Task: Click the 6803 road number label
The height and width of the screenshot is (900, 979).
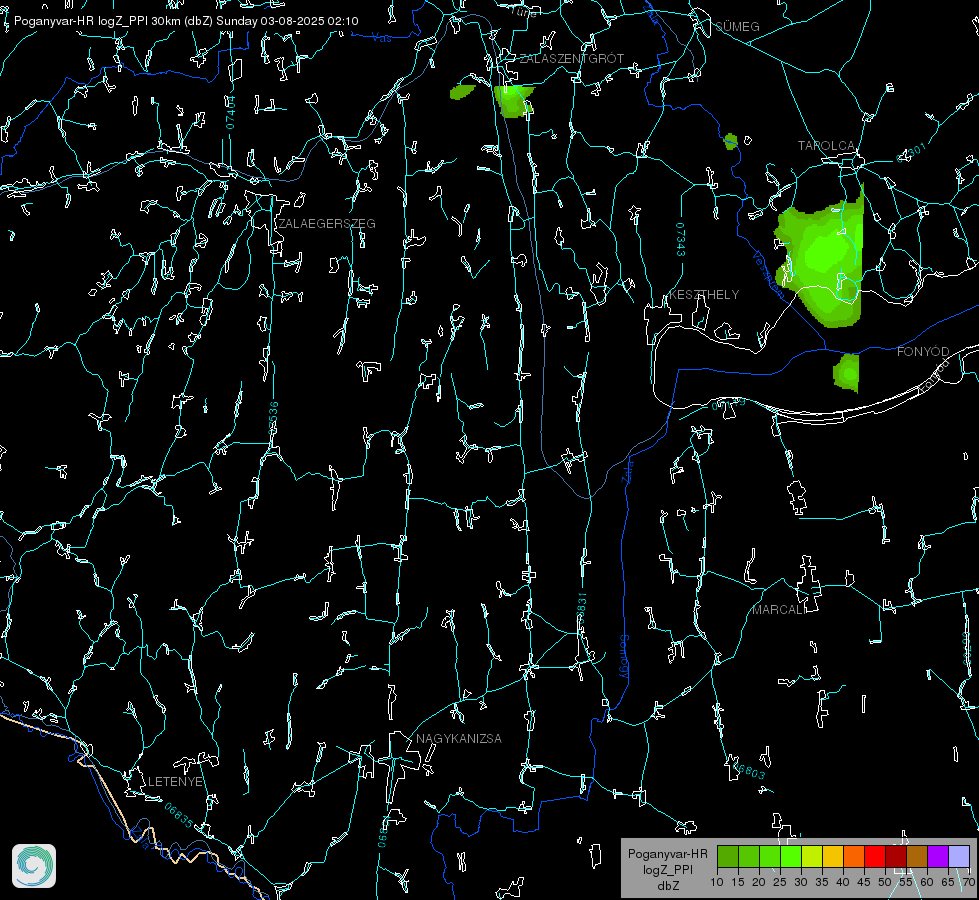Action: pyautogui.click(x=748, y=770)
